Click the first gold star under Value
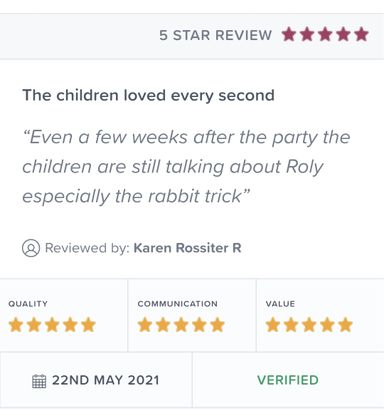Image resolution: width=384 pixels, height=409 pixels. click(273, 325)
